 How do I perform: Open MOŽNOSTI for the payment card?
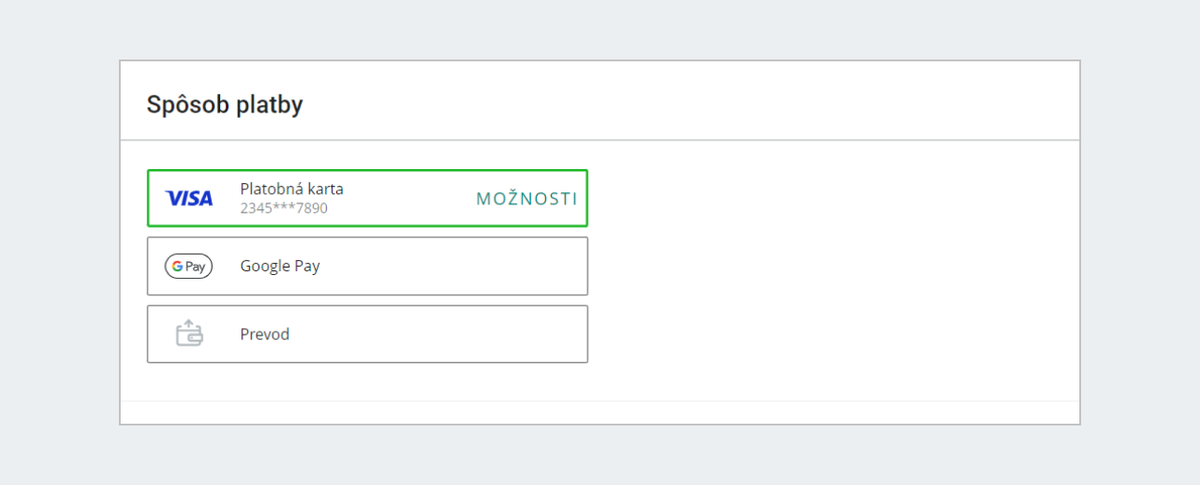click(x=526, y=198)
